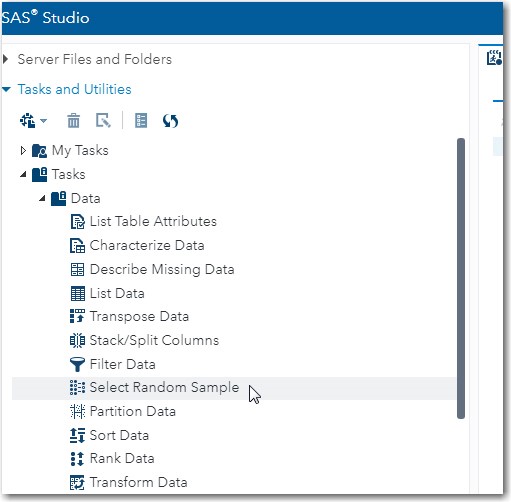Click the Sort Data icon
Screen dimensions: 511x502
point(77,435)
